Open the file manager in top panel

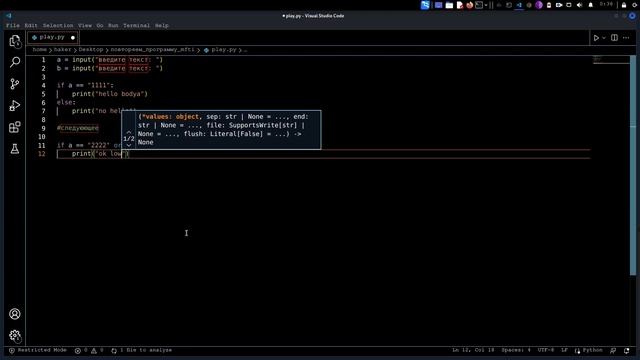point(449,5)
